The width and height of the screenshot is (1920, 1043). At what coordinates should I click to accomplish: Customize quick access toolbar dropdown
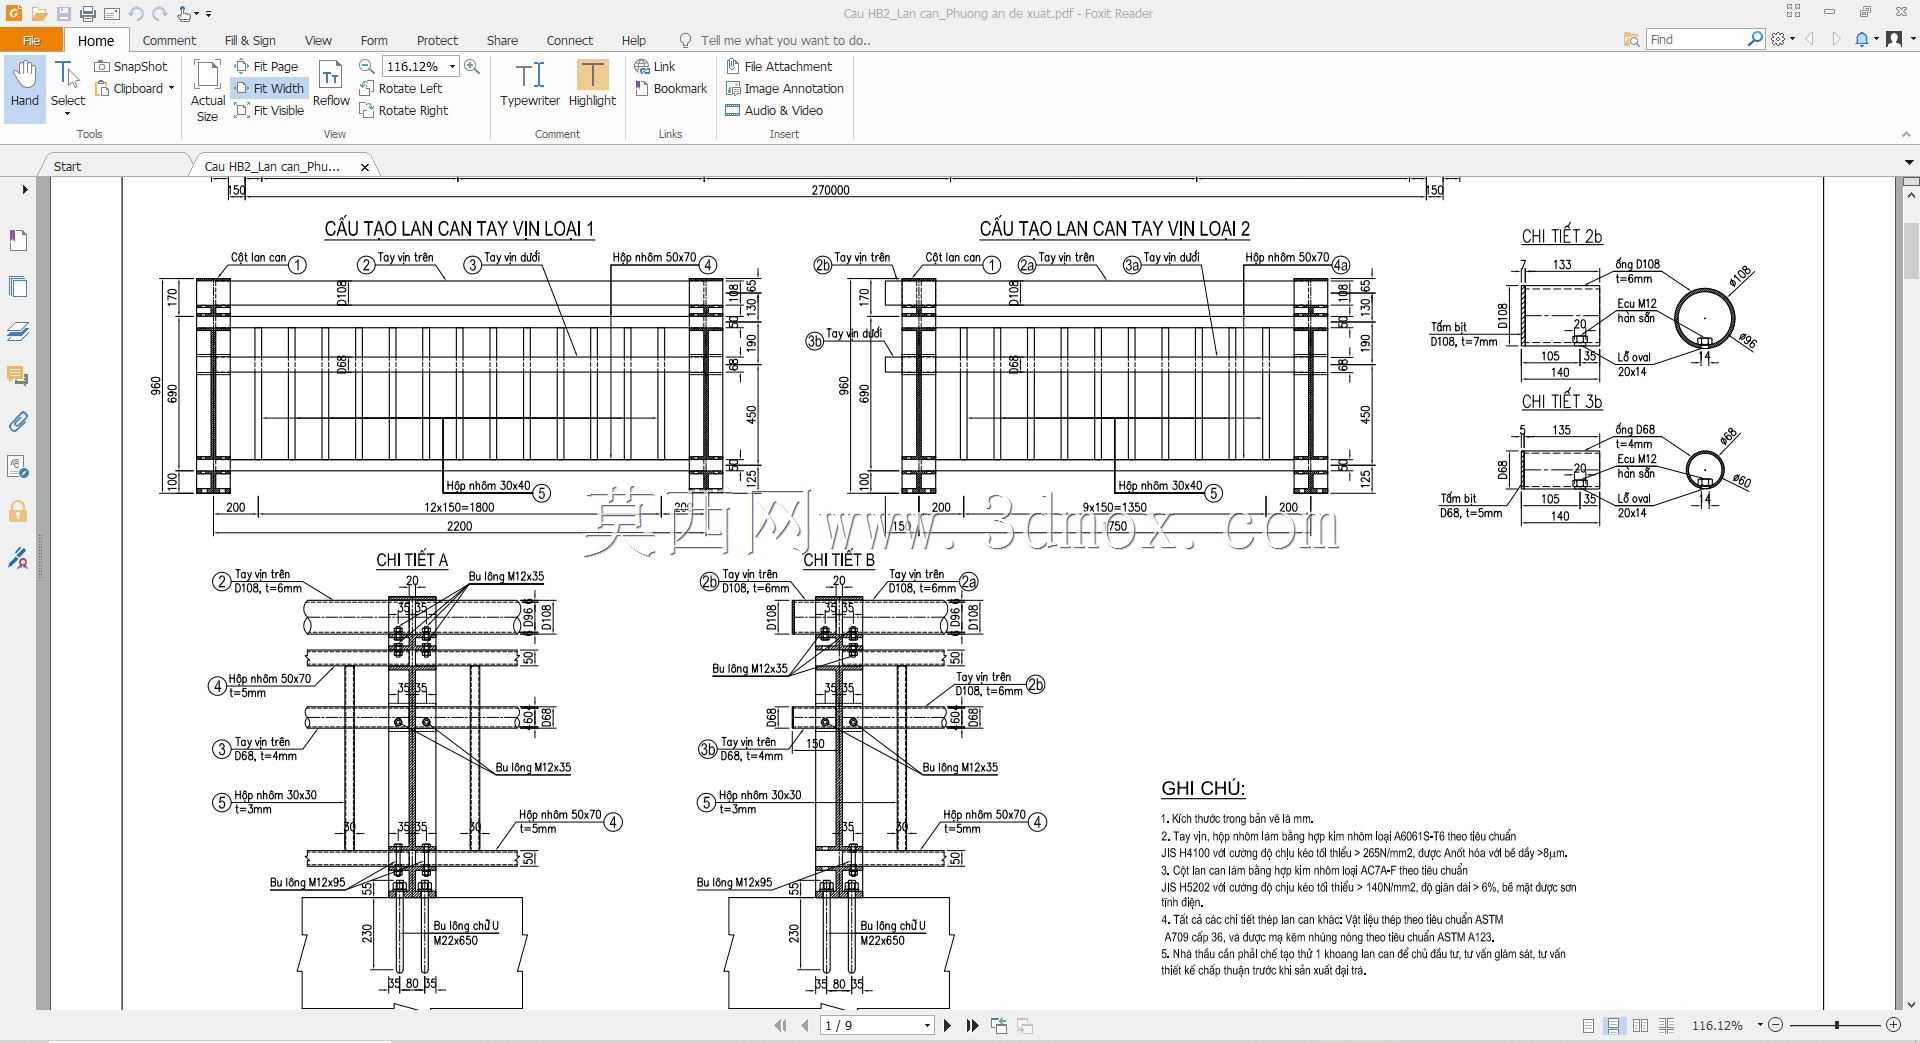point(208,14)
